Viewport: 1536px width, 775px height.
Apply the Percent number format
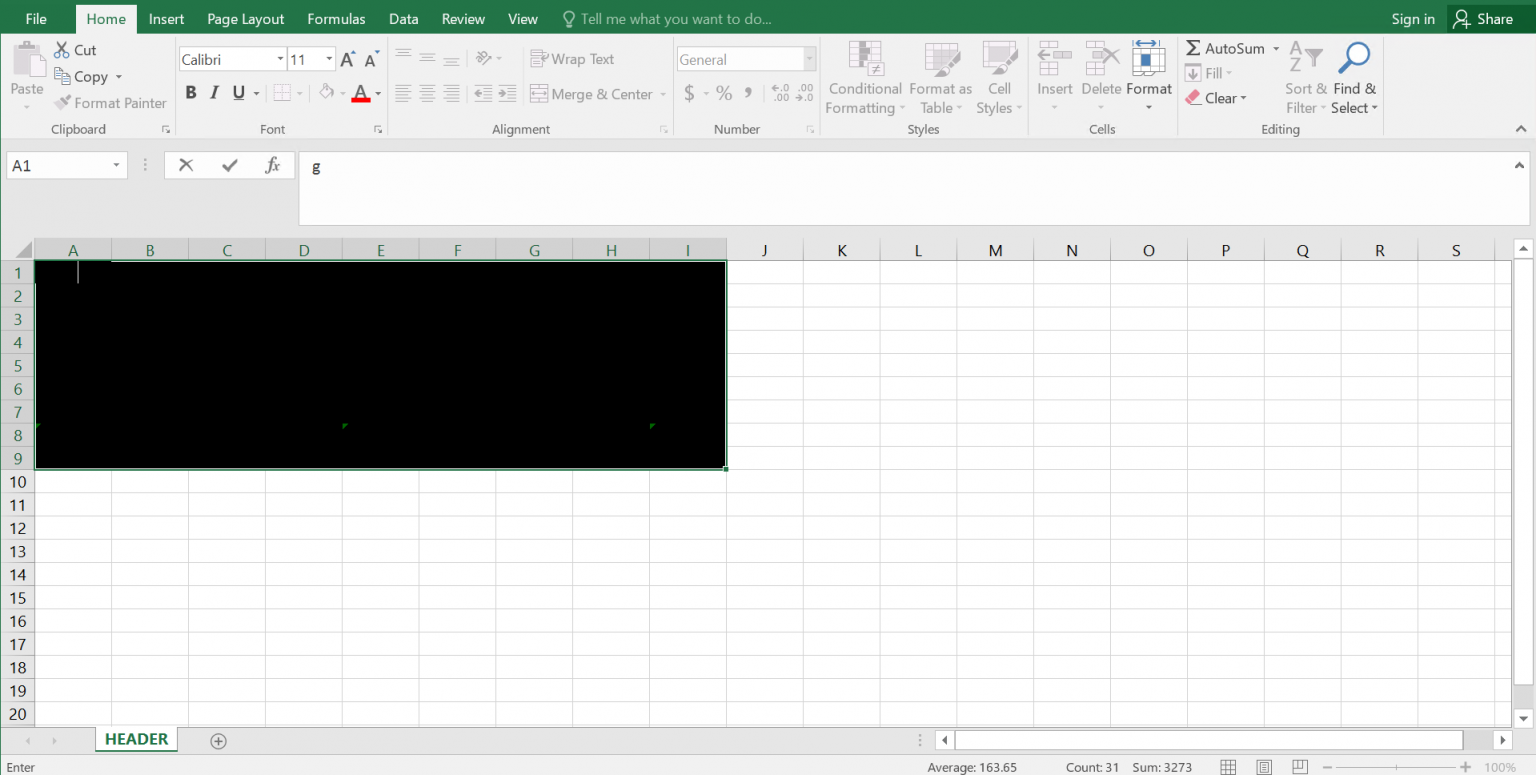tap(723, 92)
